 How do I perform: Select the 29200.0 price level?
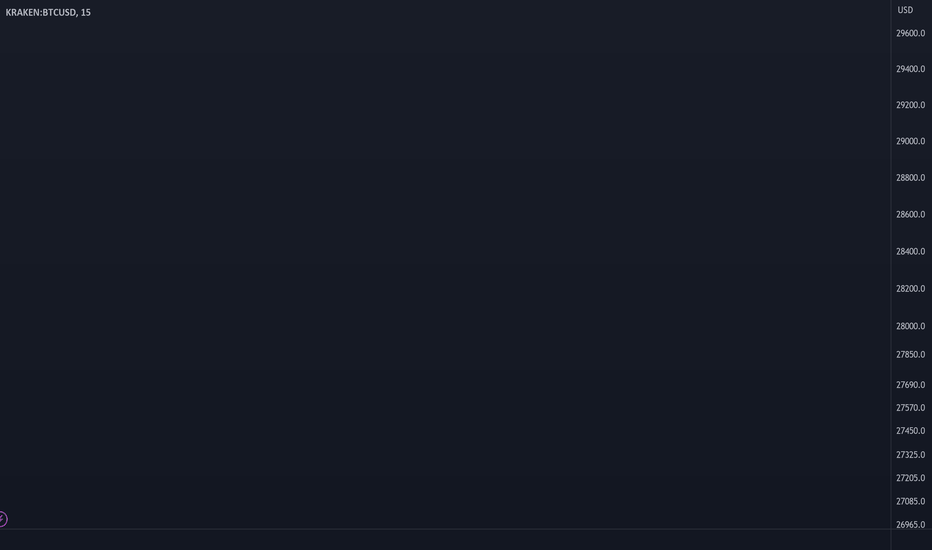pos(910,105)
